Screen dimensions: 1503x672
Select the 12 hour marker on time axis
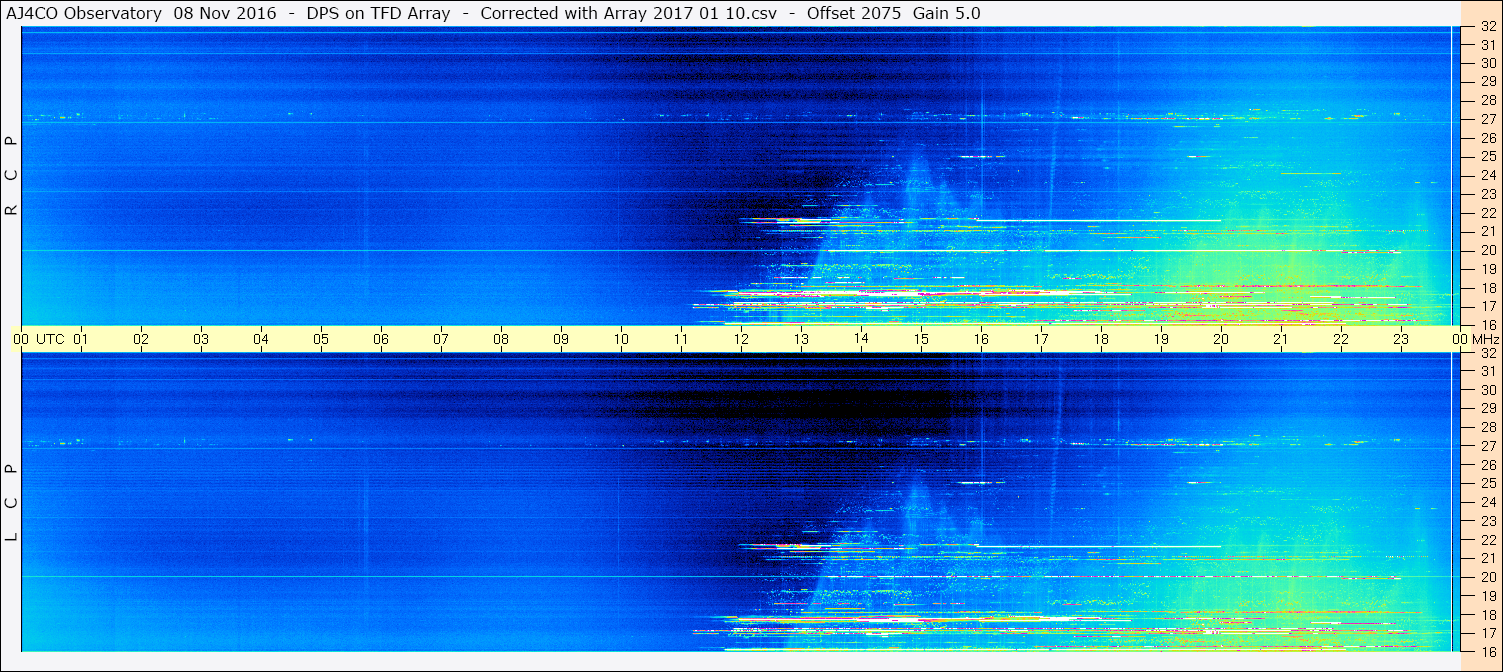coord(741,339)
